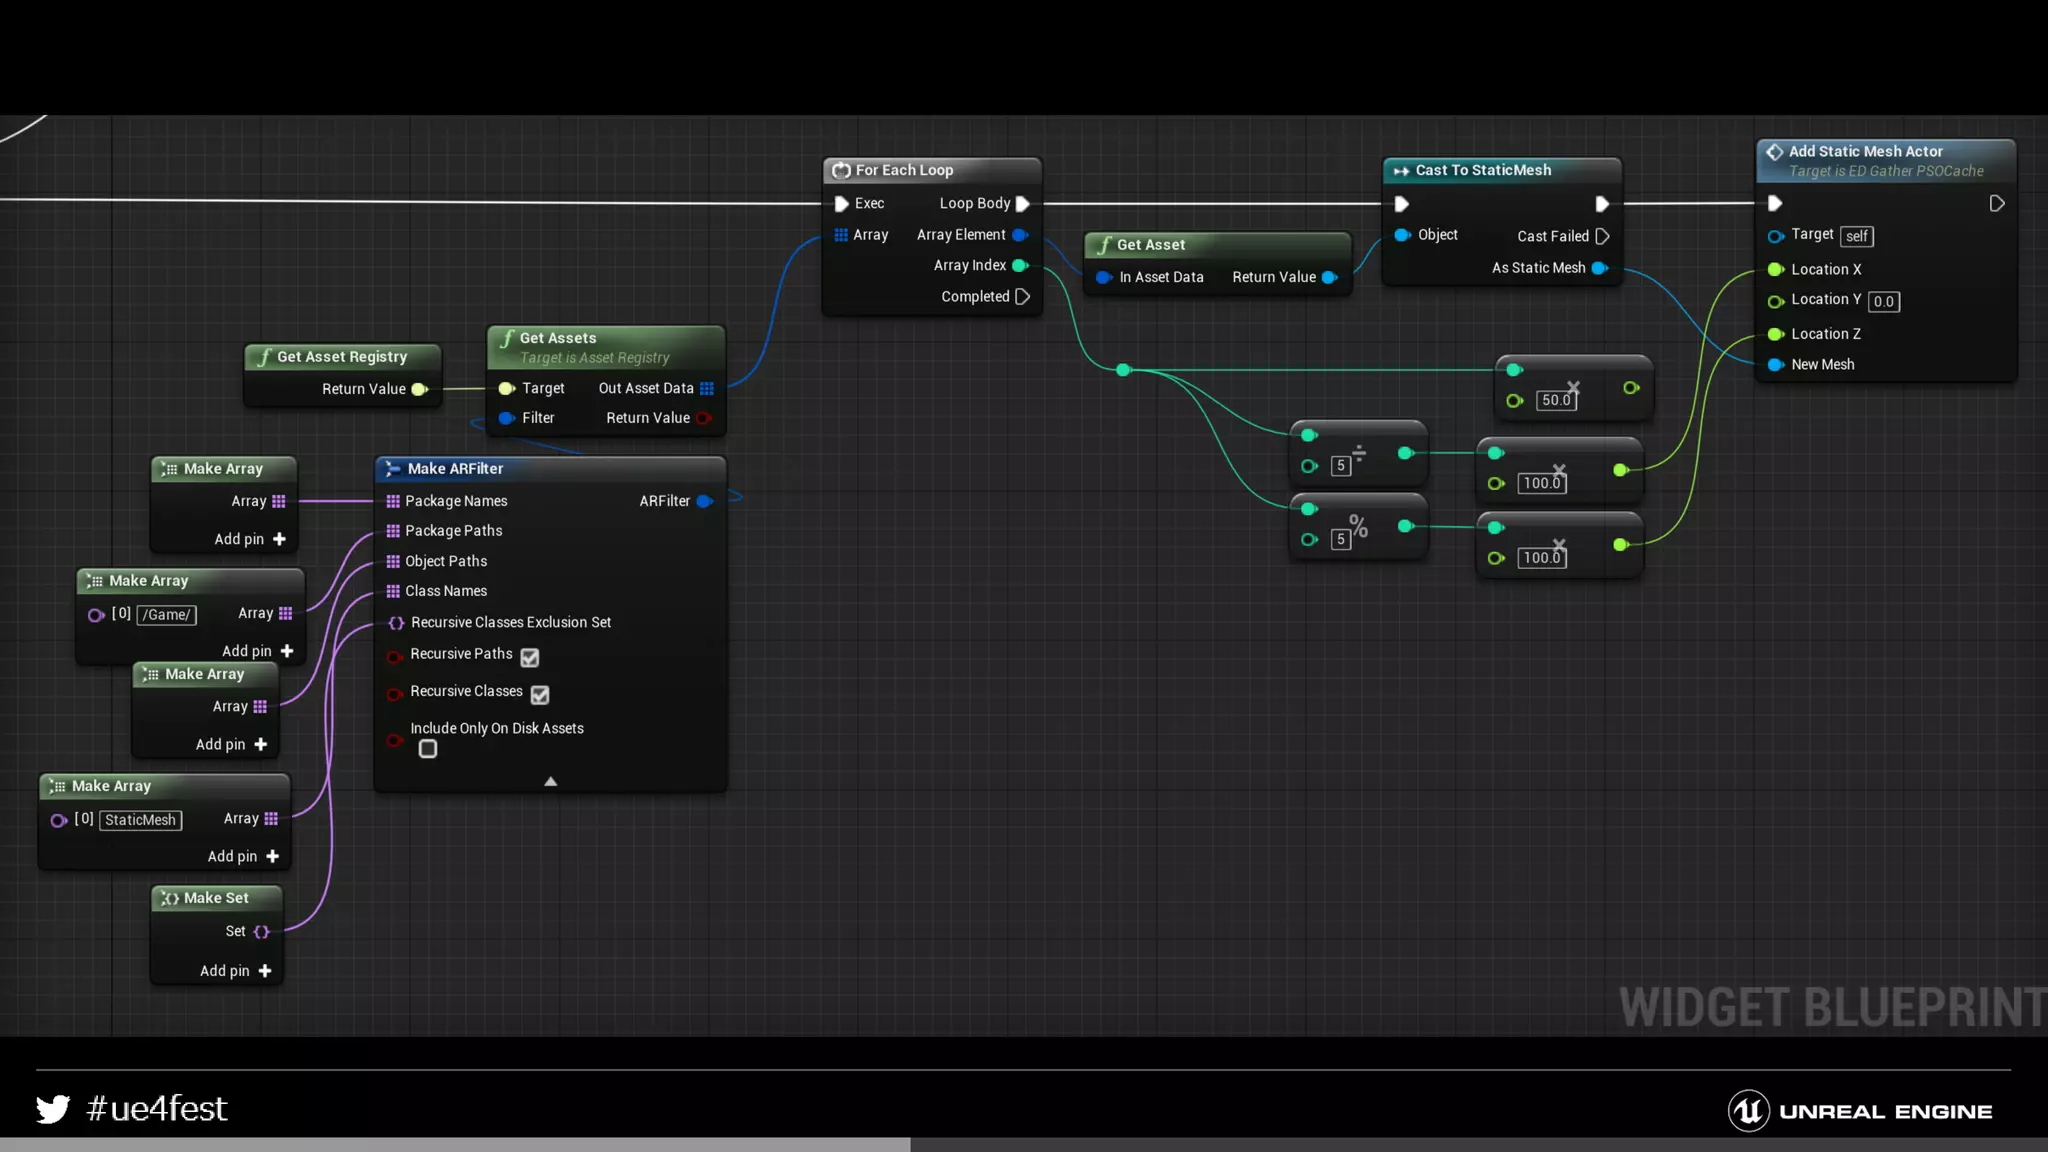The width and height of the screenshot is (2048, 1152).
Task: Add a pin to the StaticMesh Make Array node
Action: coord(272,856)
